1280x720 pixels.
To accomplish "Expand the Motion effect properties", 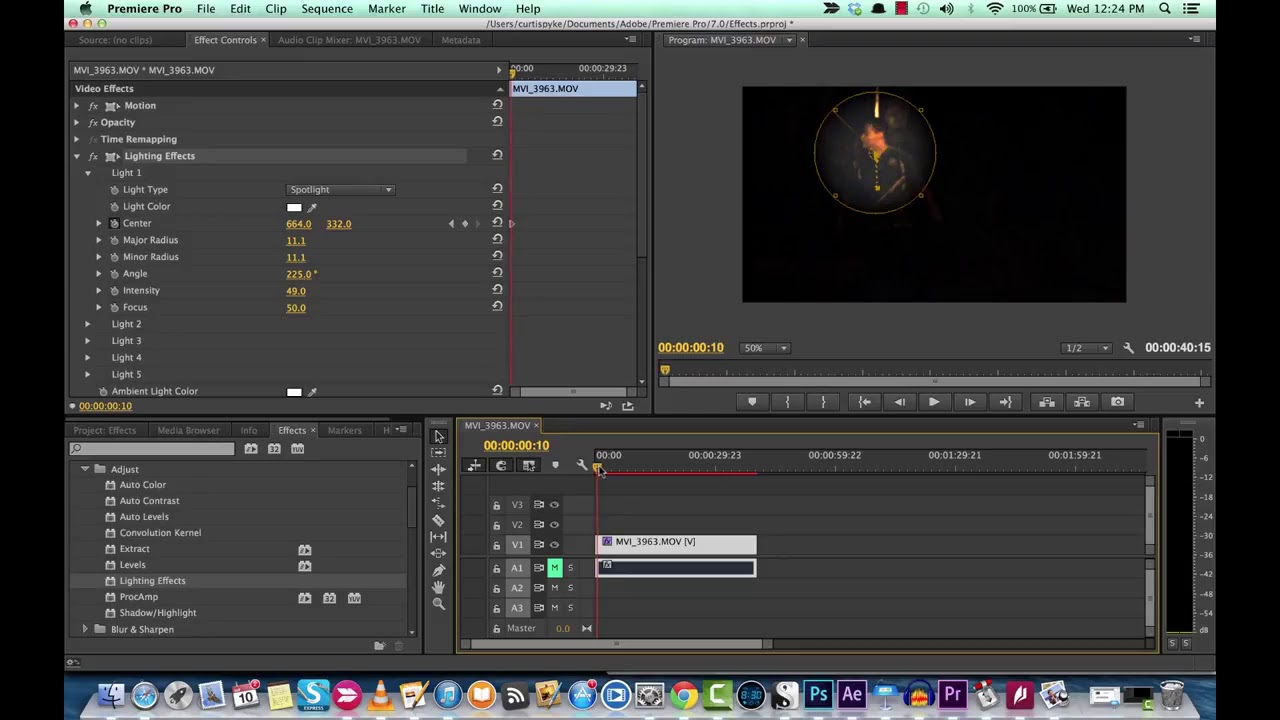I will (76, 106).
